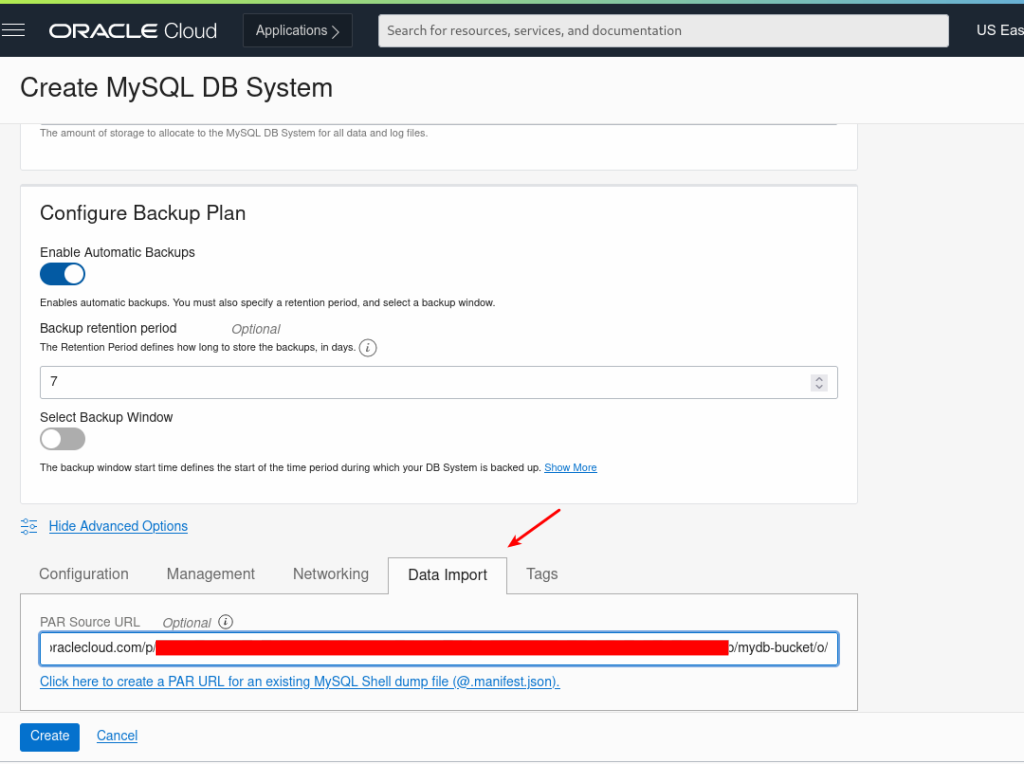Click inside the PAR Source URL field
1024x764 pixels.
(x=438, y=648)
